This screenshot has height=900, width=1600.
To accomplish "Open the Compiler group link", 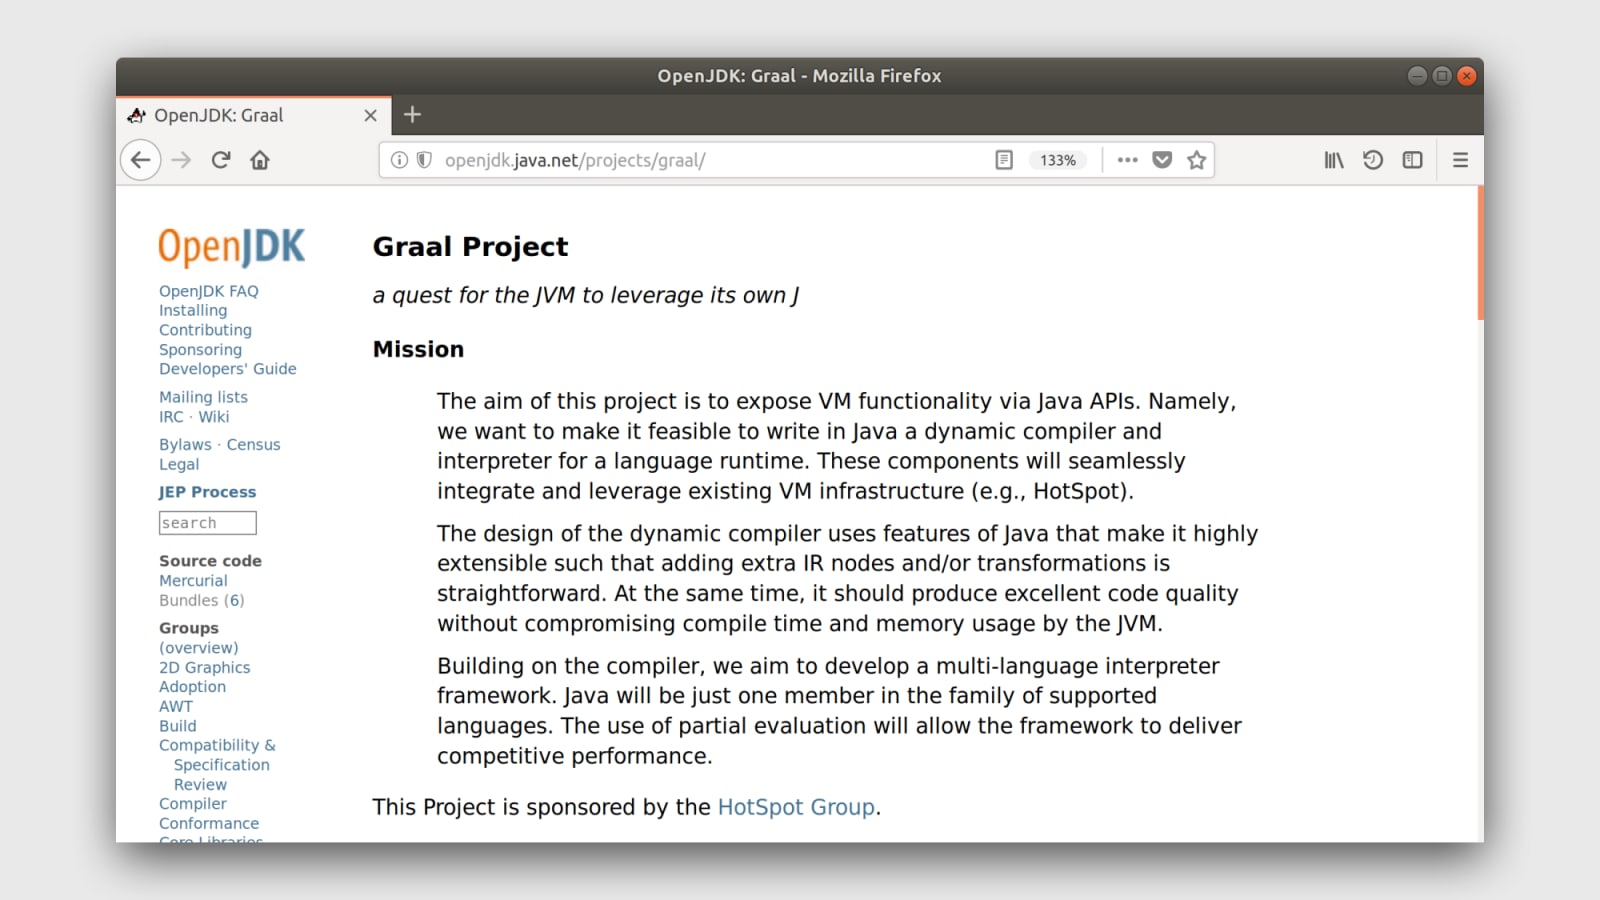I will [x=193, y=804].
